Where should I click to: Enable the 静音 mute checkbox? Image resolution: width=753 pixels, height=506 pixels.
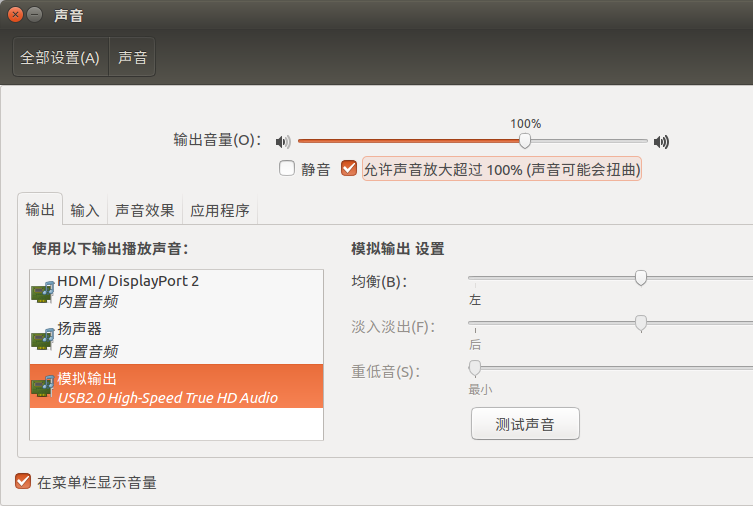coord(287,169)
